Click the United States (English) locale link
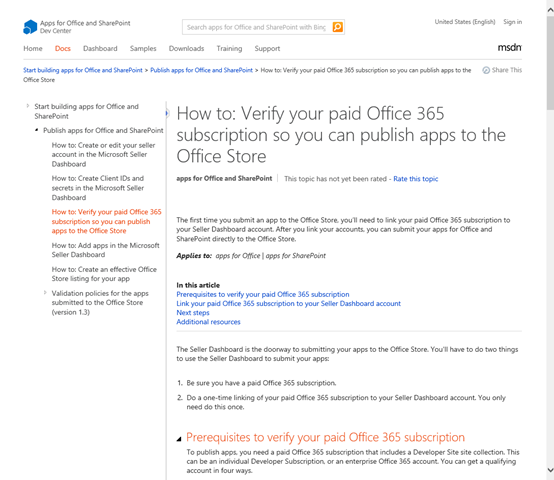This screenshot has height=480, width=554. pyautogui.click(x=465, y=22)
